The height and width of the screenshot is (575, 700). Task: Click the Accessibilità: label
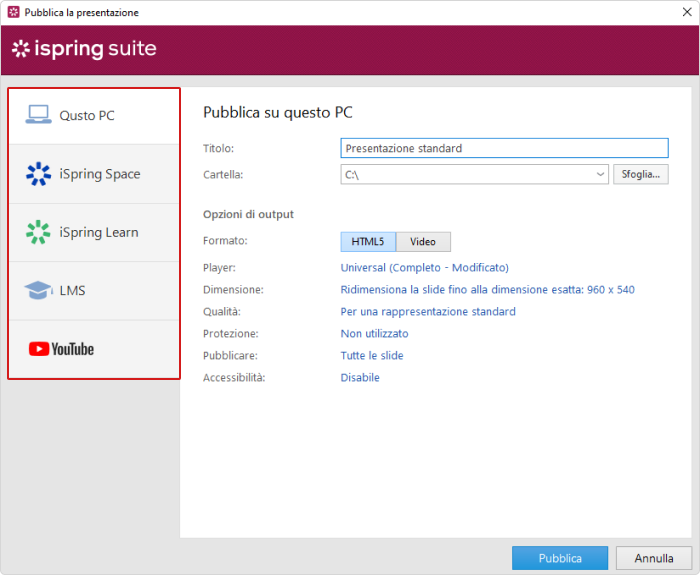point(234,377)
